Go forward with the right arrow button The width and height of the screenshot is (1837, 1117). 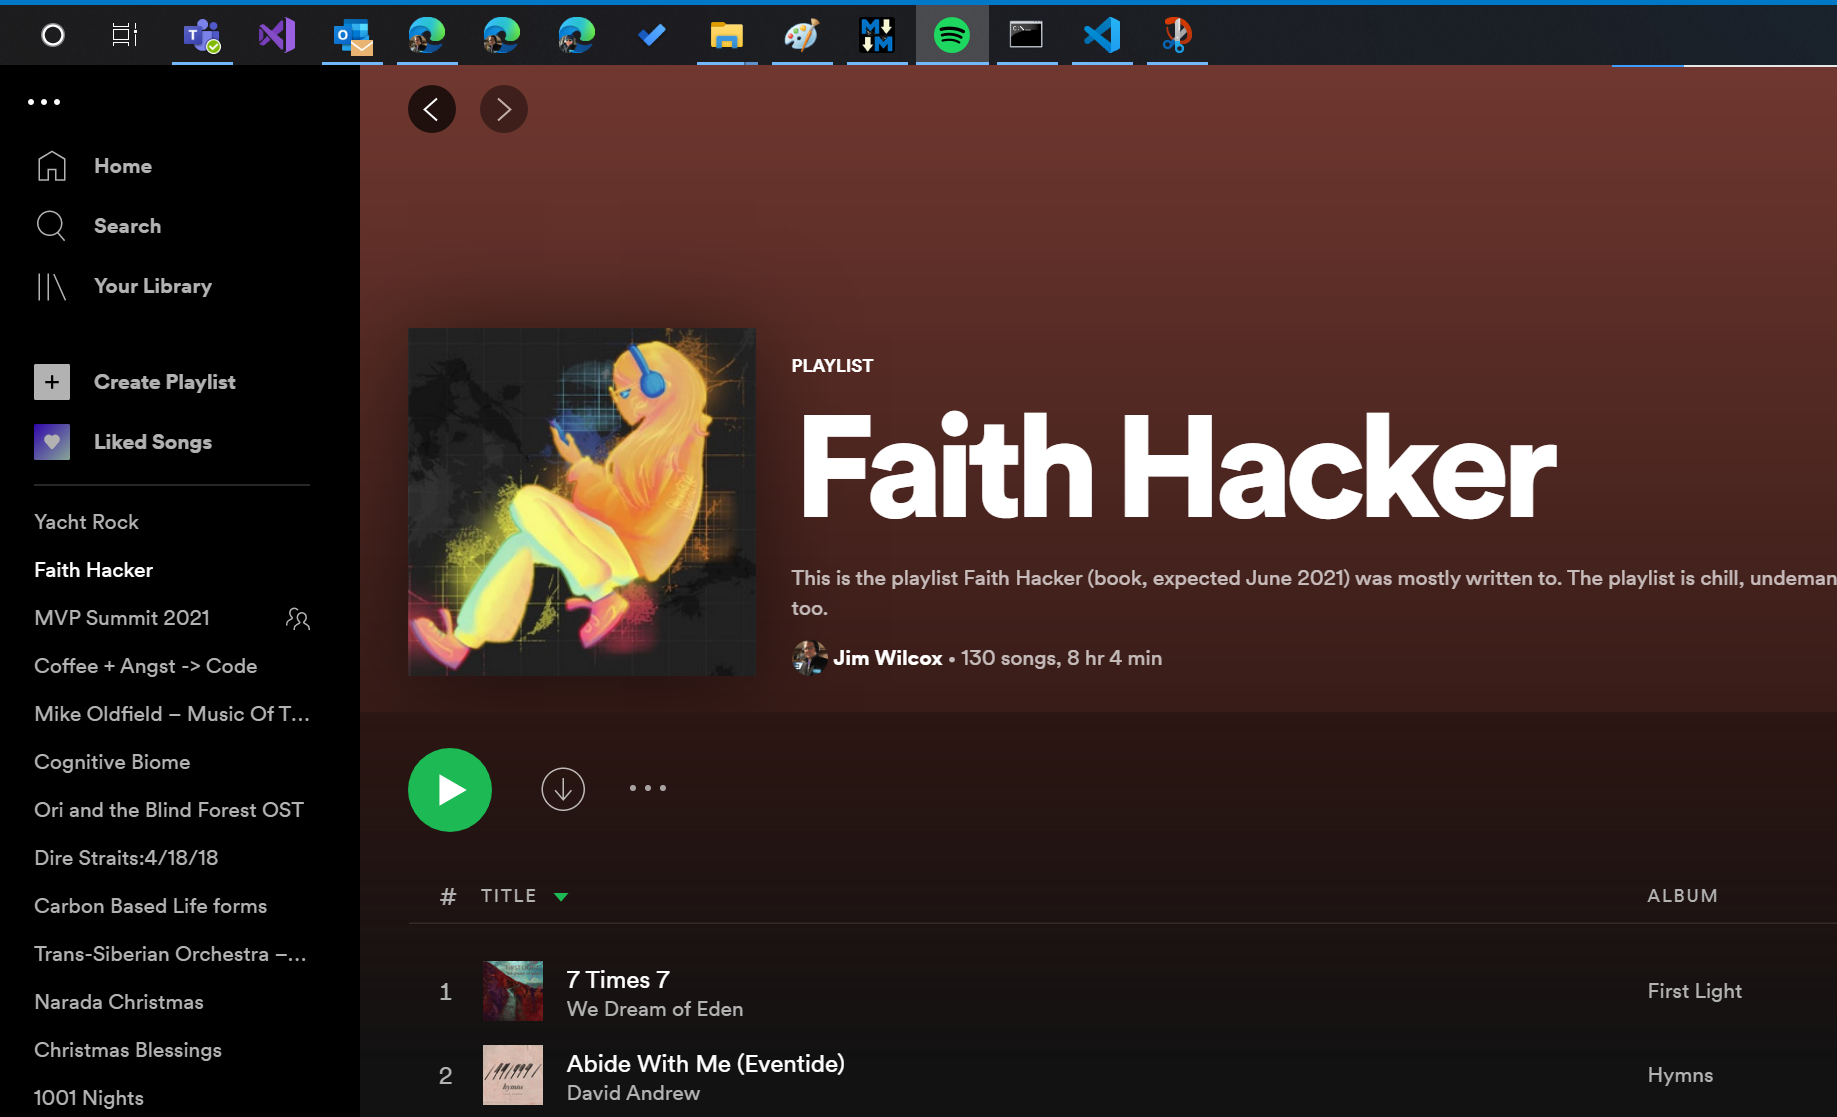click(504, 109)
